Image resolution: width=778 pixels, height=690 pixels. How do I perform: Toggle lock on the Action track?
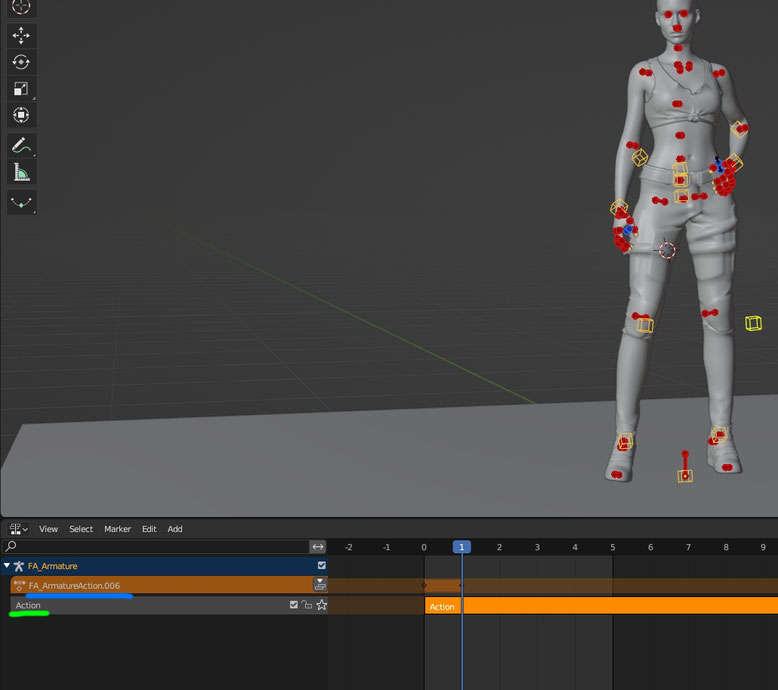point(307,605)
